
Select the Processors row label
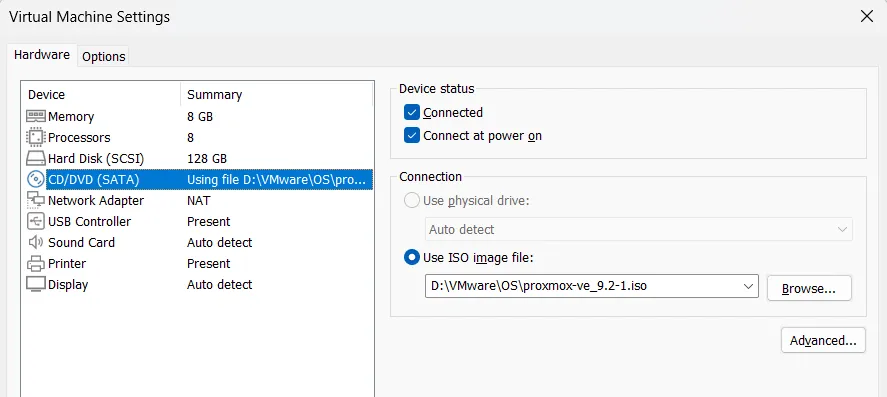[x=79, y=137]
